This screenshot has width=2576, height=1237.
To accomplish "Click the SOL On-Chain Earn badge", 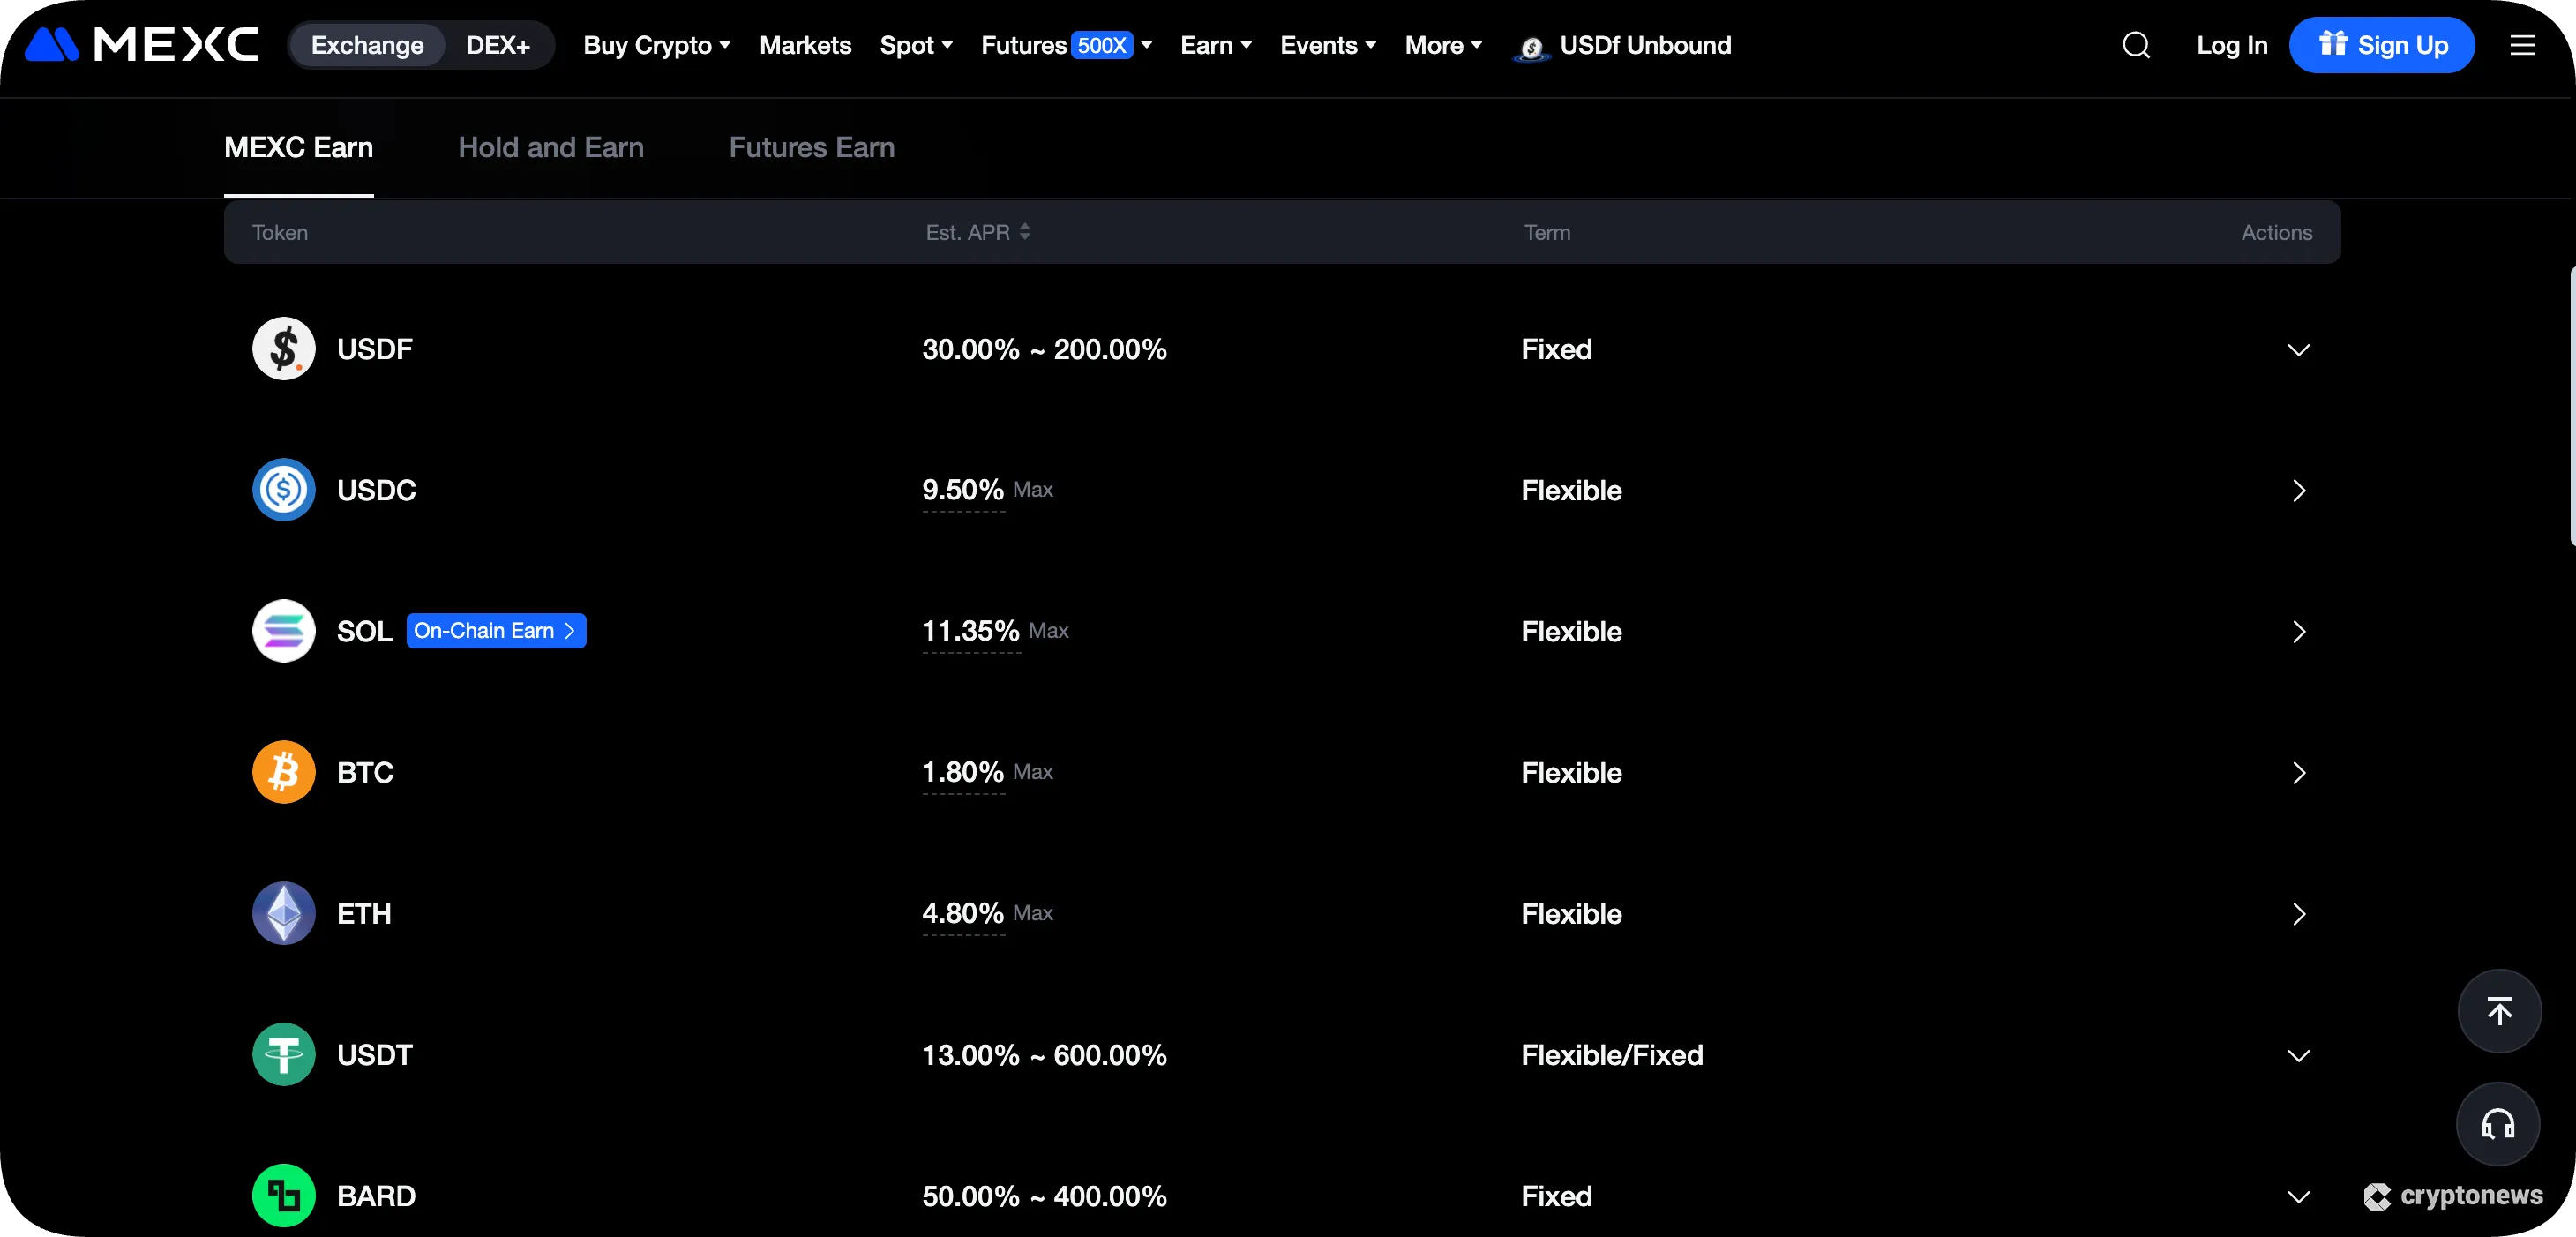I will coord(496,630).
